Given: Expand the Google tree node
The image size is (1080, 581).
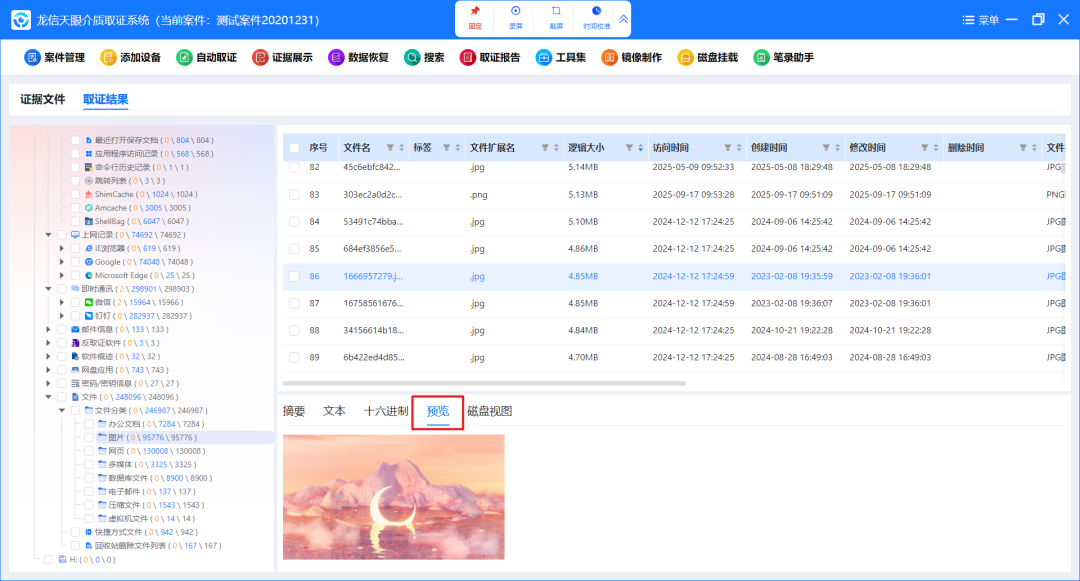Looking at the screenshot, I should [62, 261].
